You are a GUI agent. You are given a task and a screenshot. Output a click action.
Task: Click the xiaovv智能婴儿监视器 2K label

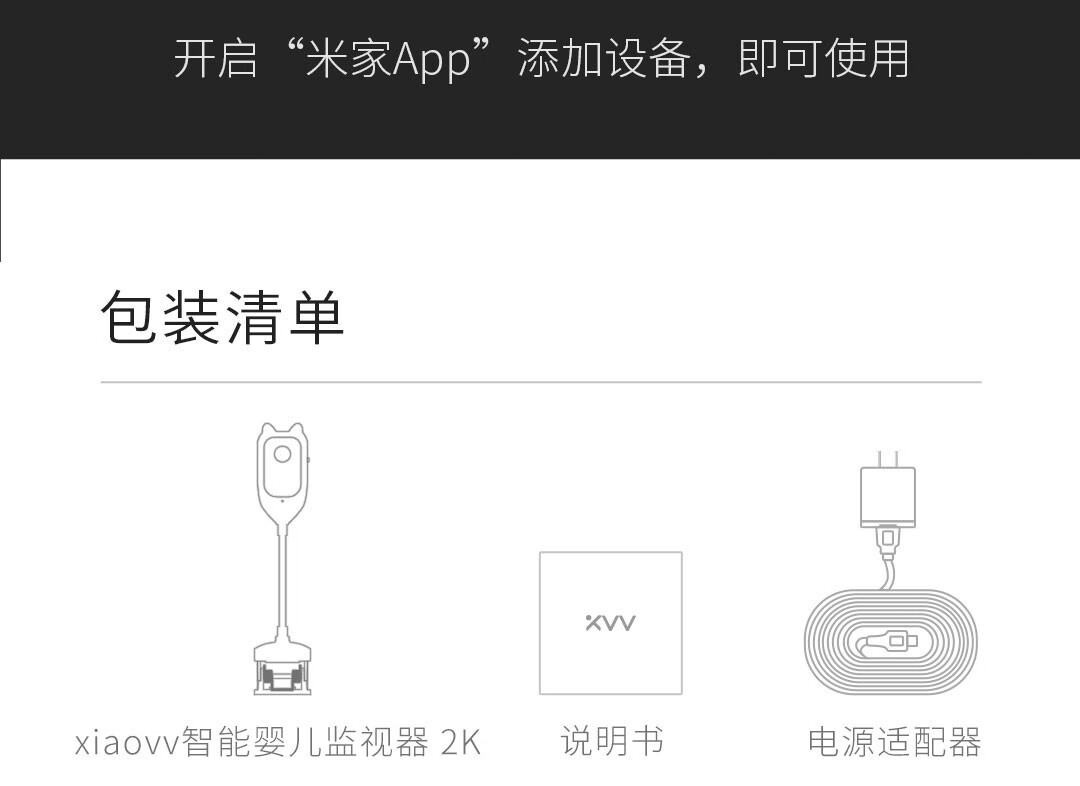(278, 742)
